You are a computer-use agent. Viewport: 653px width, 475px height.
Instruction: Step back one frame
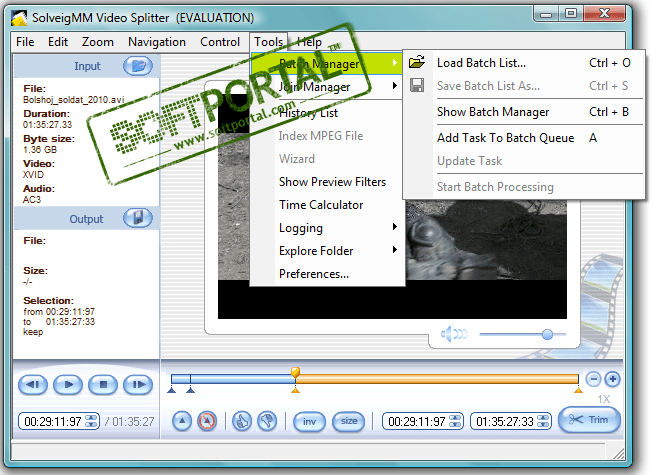(33, 384)
